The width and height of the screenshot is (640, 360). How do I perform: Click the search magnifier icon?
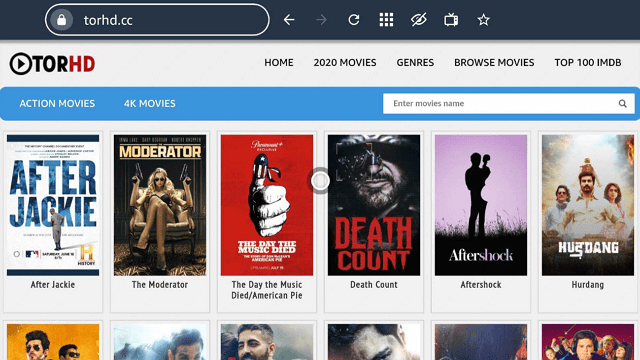(622, 104)
